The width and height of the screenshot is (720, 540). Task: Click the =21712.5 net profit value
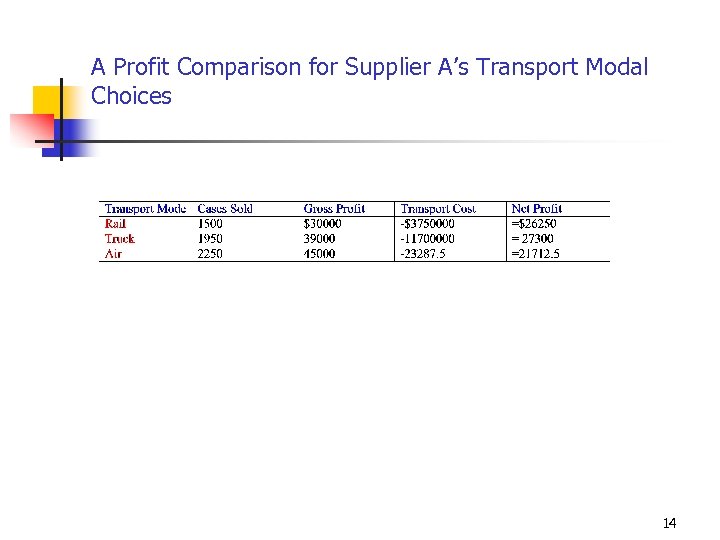pos(535,254)
